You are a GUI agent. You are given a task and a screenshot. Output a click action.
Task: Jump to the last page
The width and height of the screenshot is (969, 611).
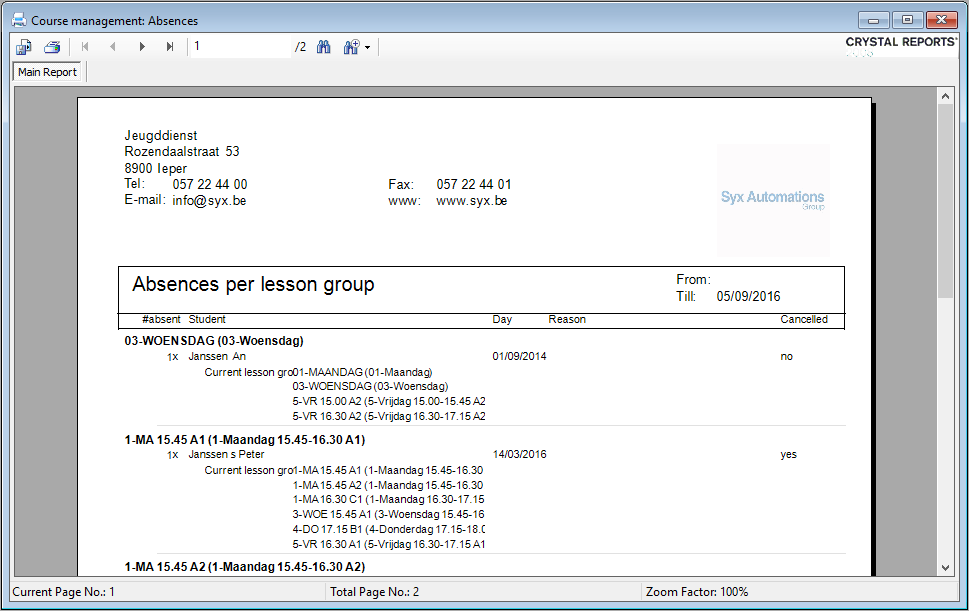point(170,47)
